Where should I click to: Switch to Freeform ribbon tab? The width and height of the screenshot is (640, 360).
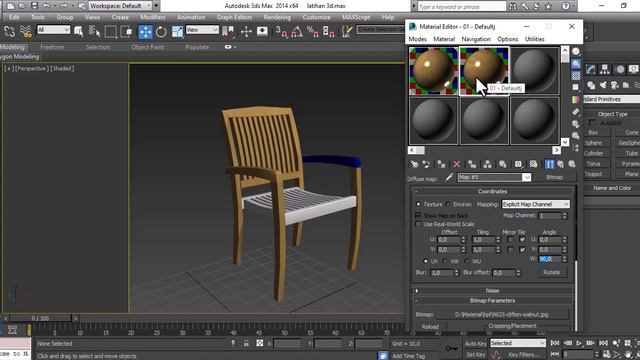click(x=52, y=47)
